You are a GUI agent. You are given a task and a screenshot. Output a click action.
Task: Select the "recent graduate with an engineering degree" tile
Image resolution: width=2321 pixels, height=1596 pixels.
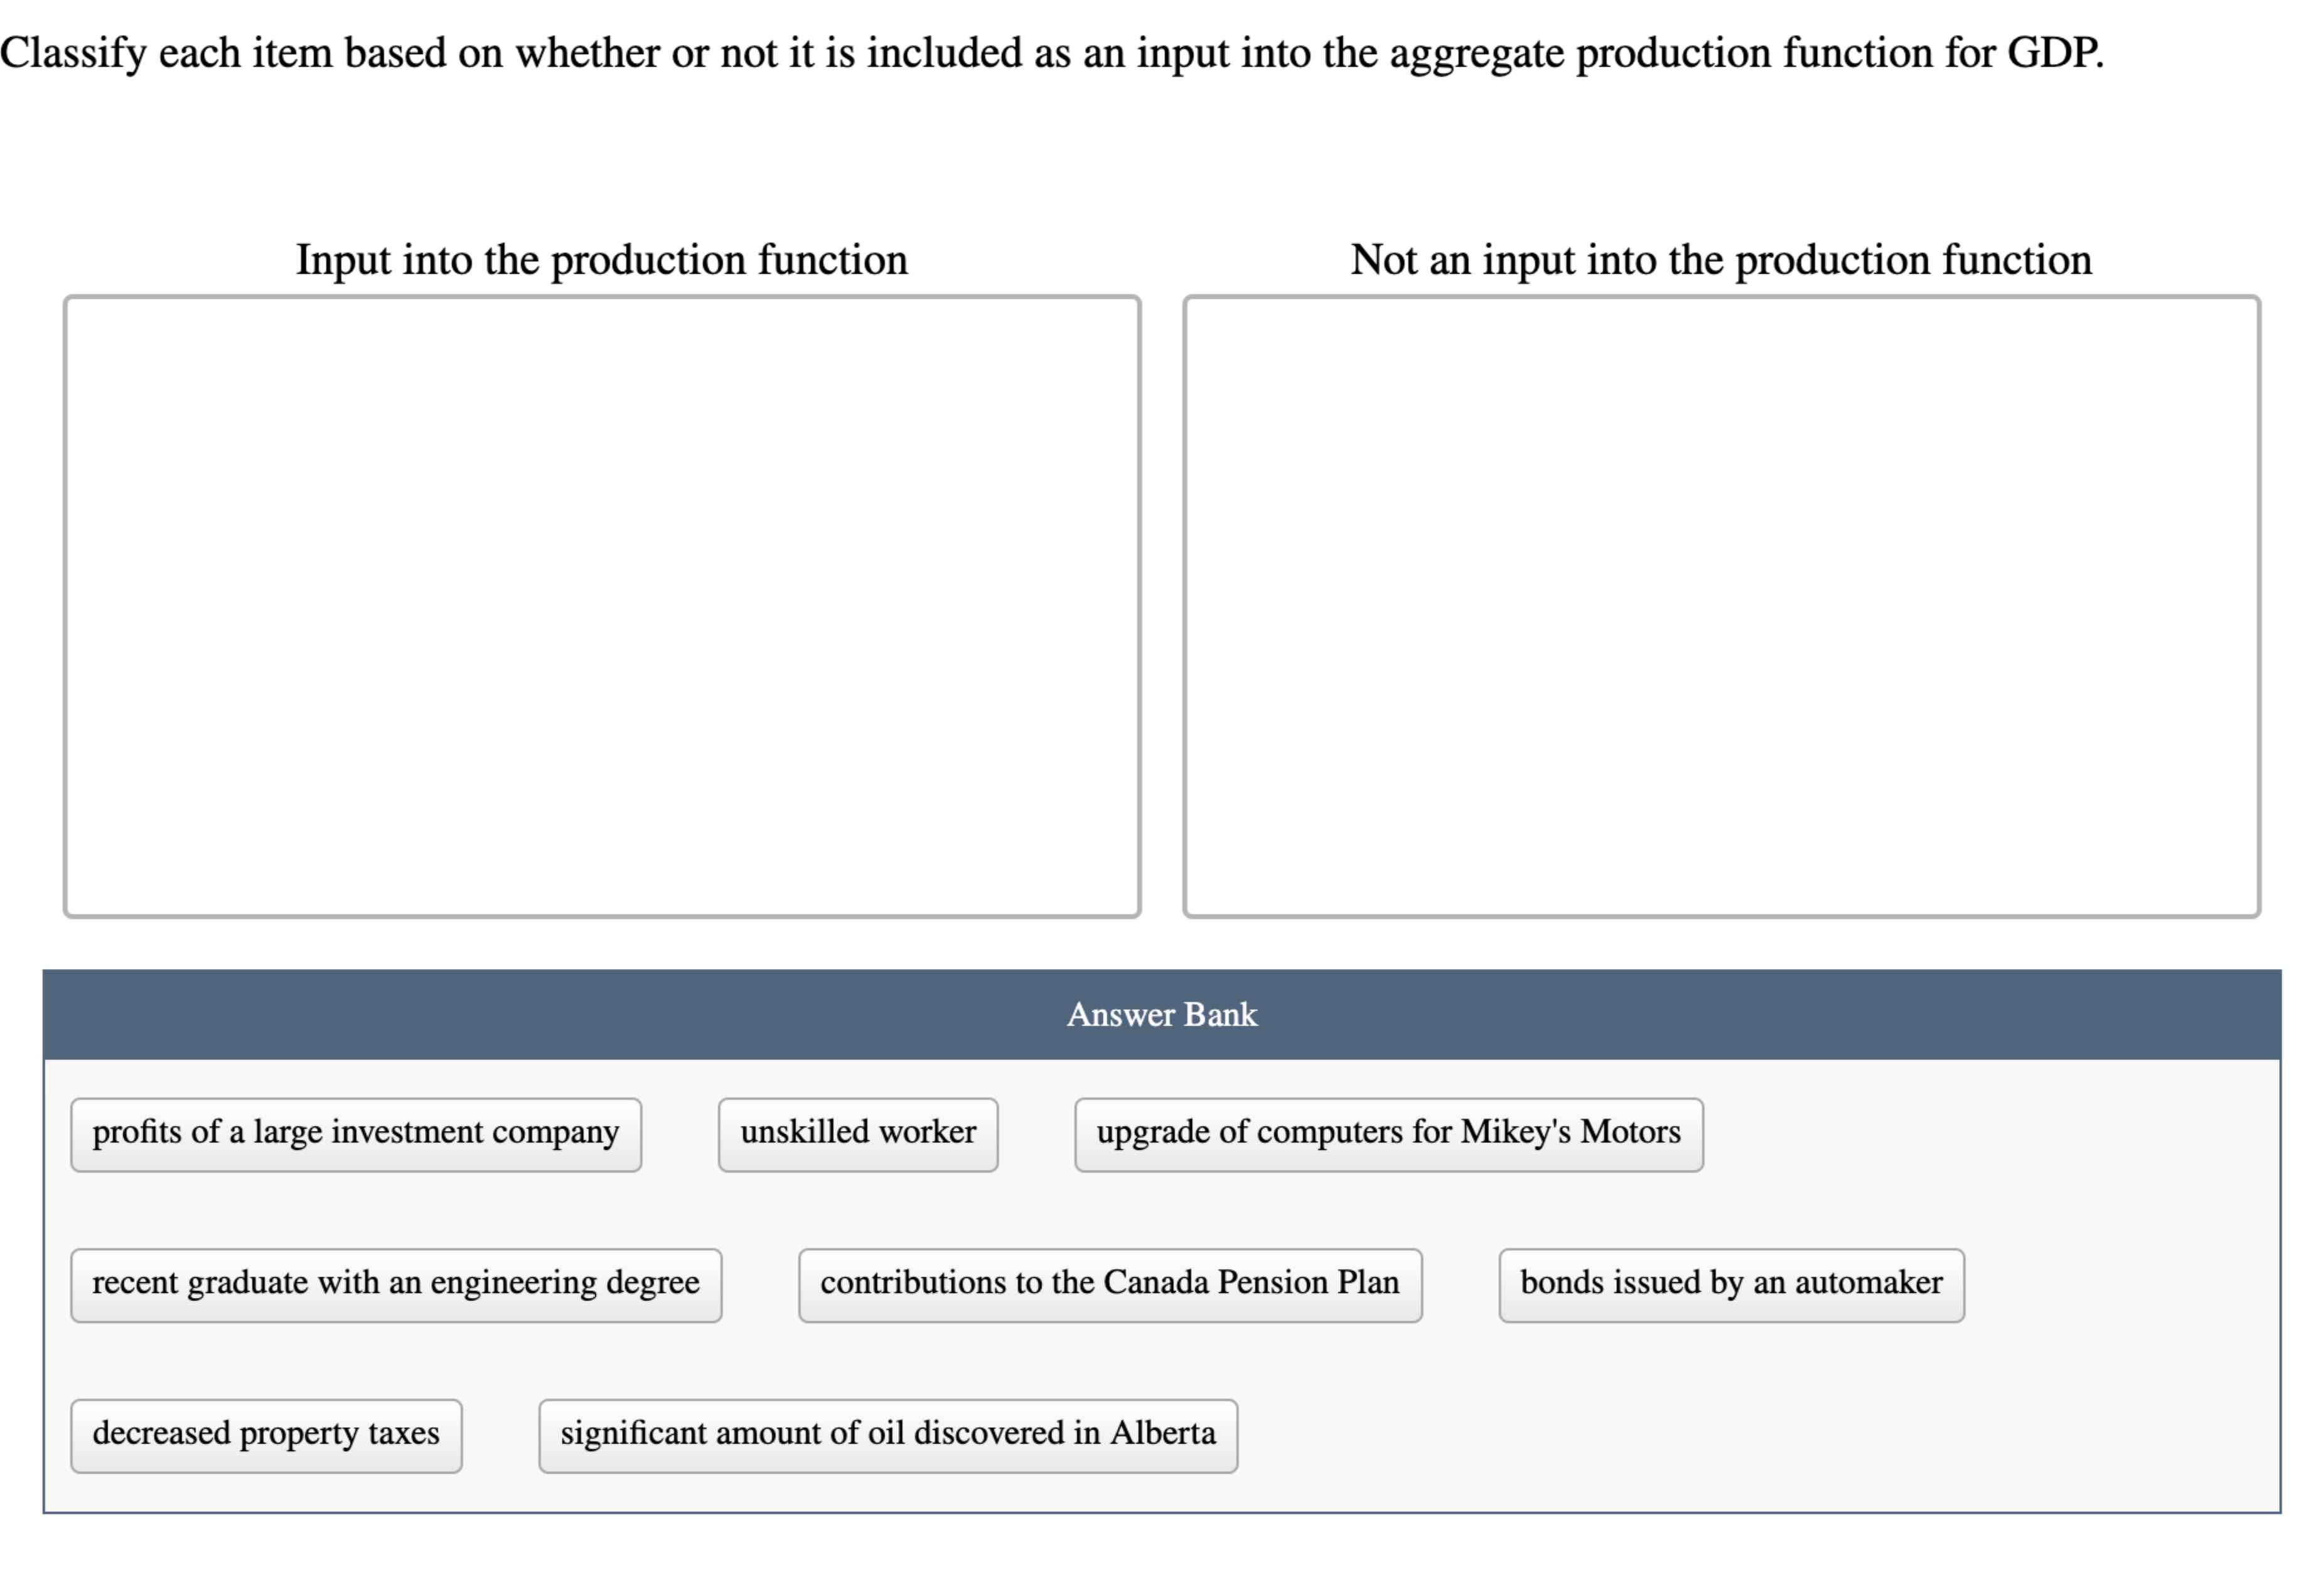[x=396, y=1284]
